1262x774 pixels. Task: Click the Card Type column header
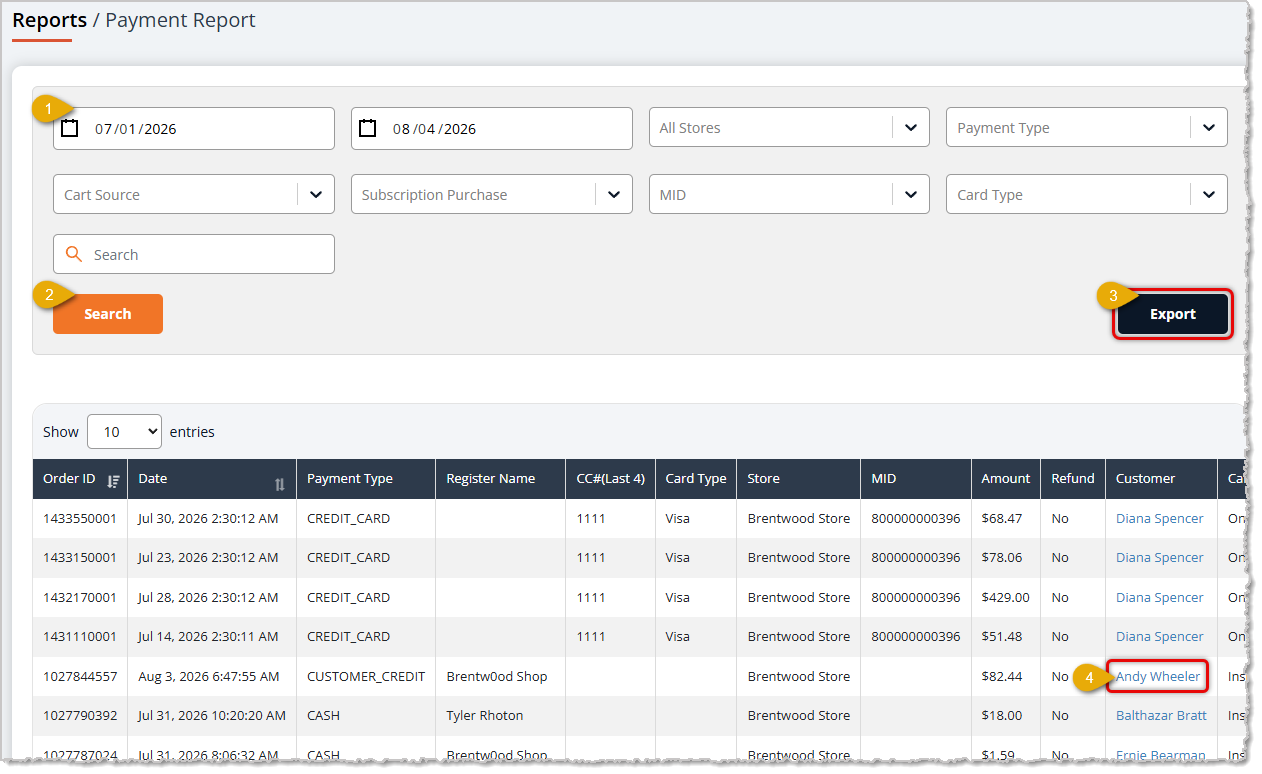(x=696, y=479)
